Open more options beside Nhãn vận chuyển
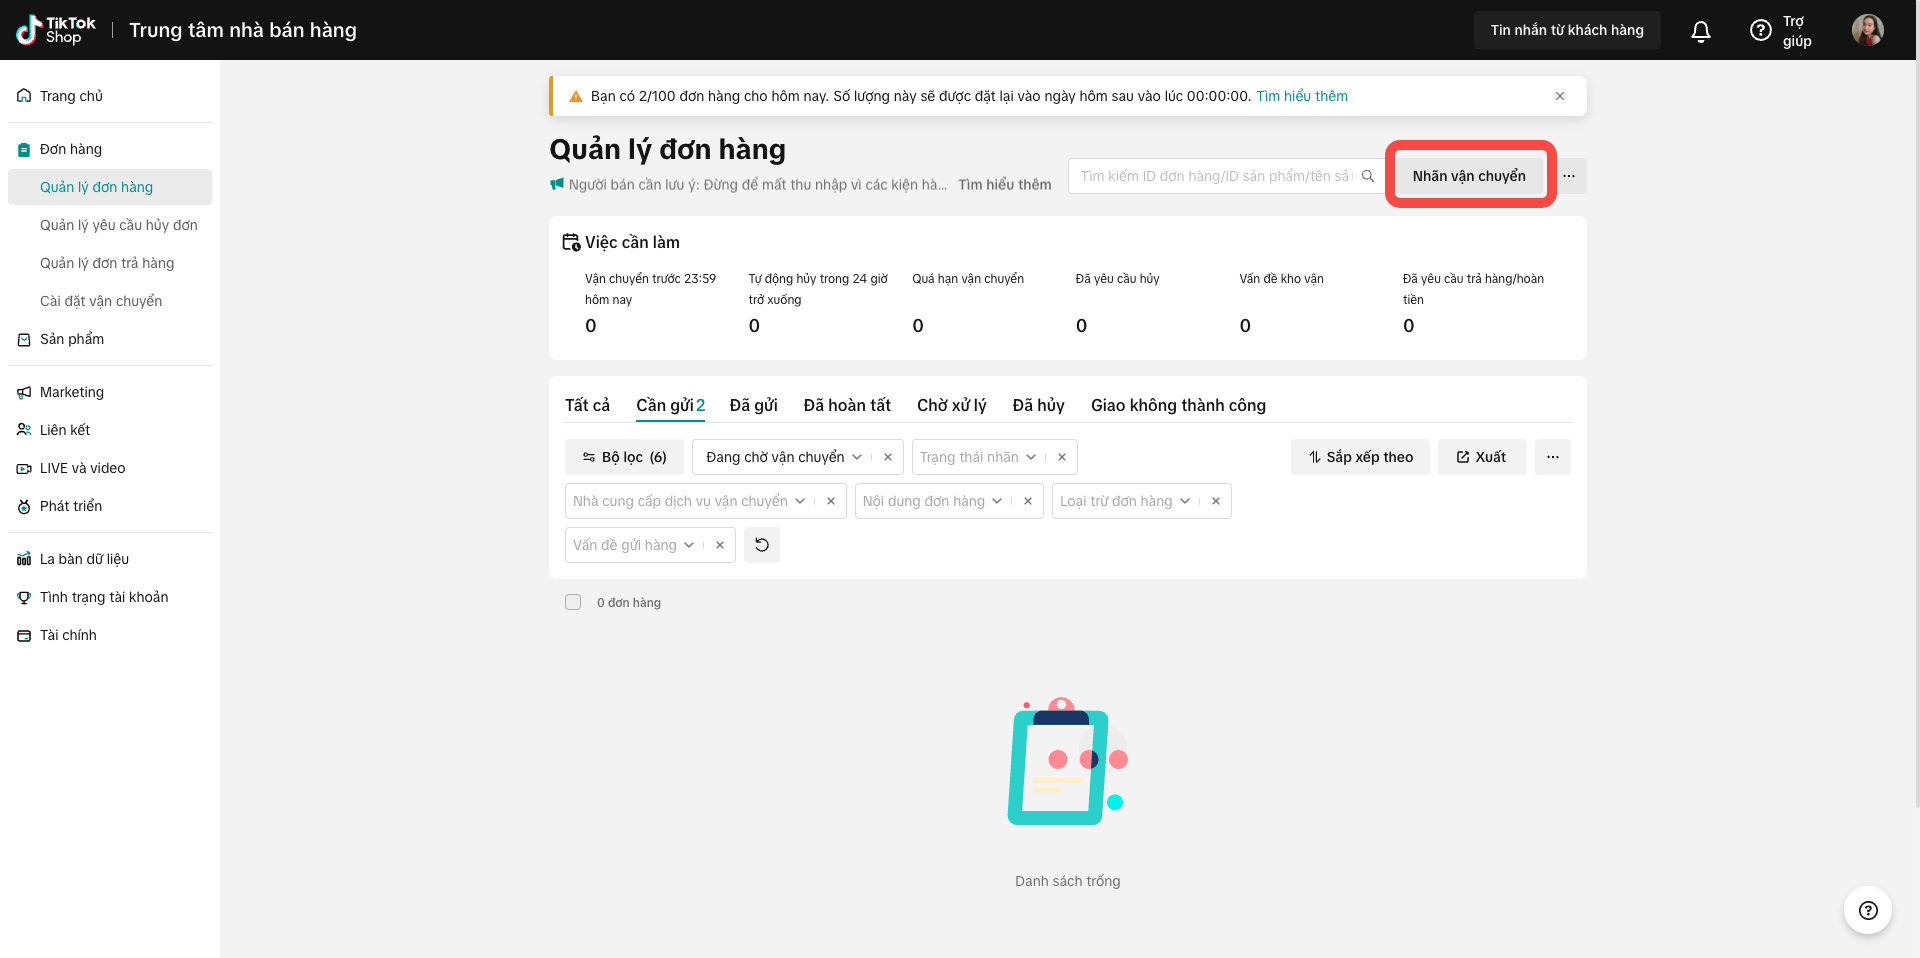Viewport: 1920px width, 958px height. pyautogui.click(x=1569, y=176)
